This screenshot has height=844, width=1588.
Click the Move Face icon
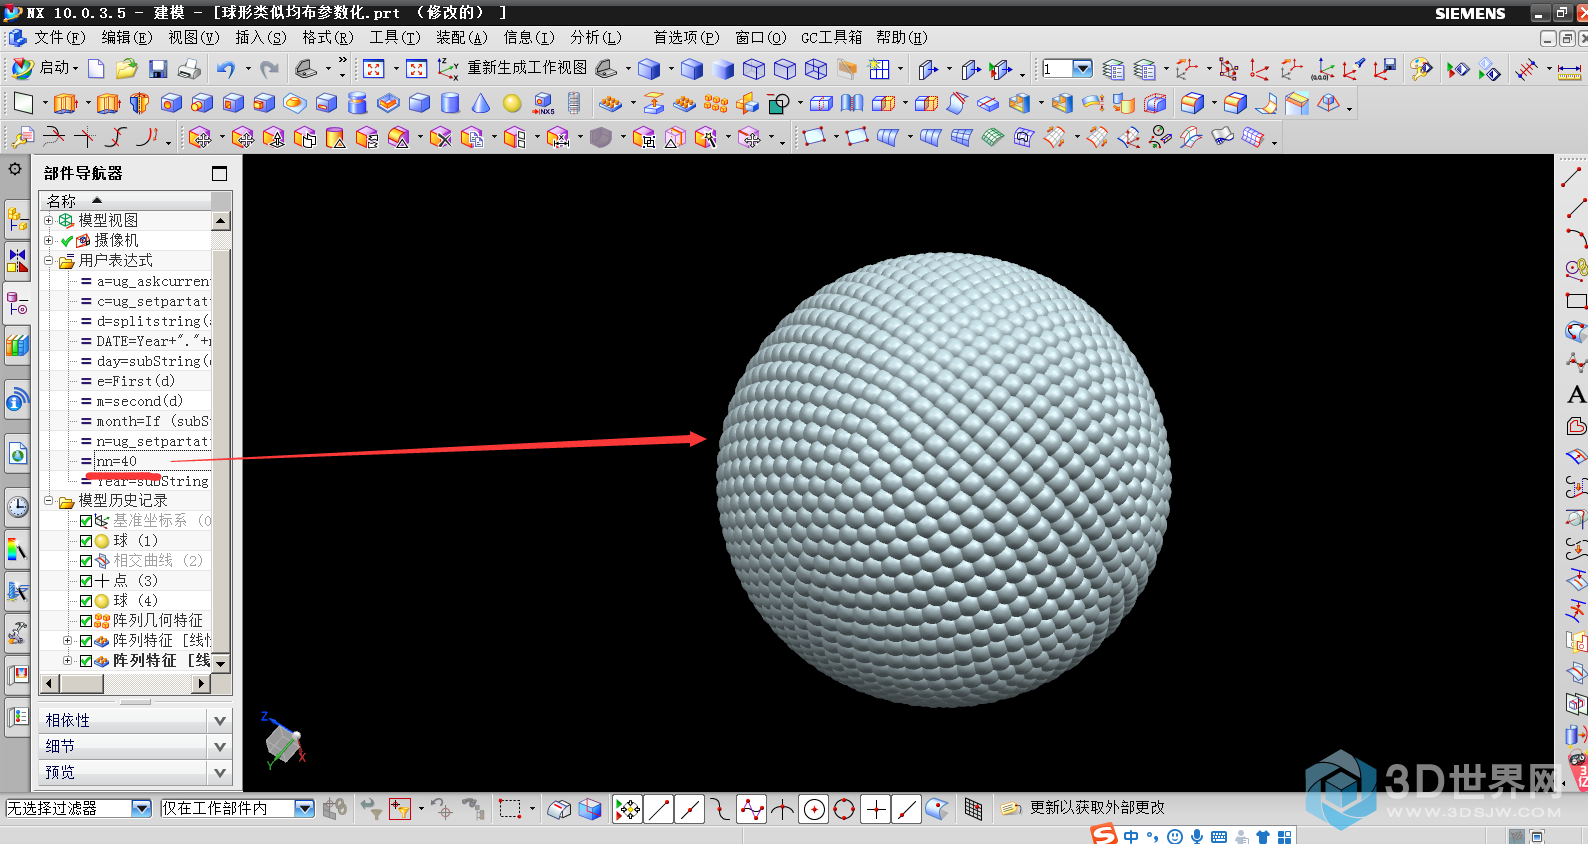[x=202, y=138]
